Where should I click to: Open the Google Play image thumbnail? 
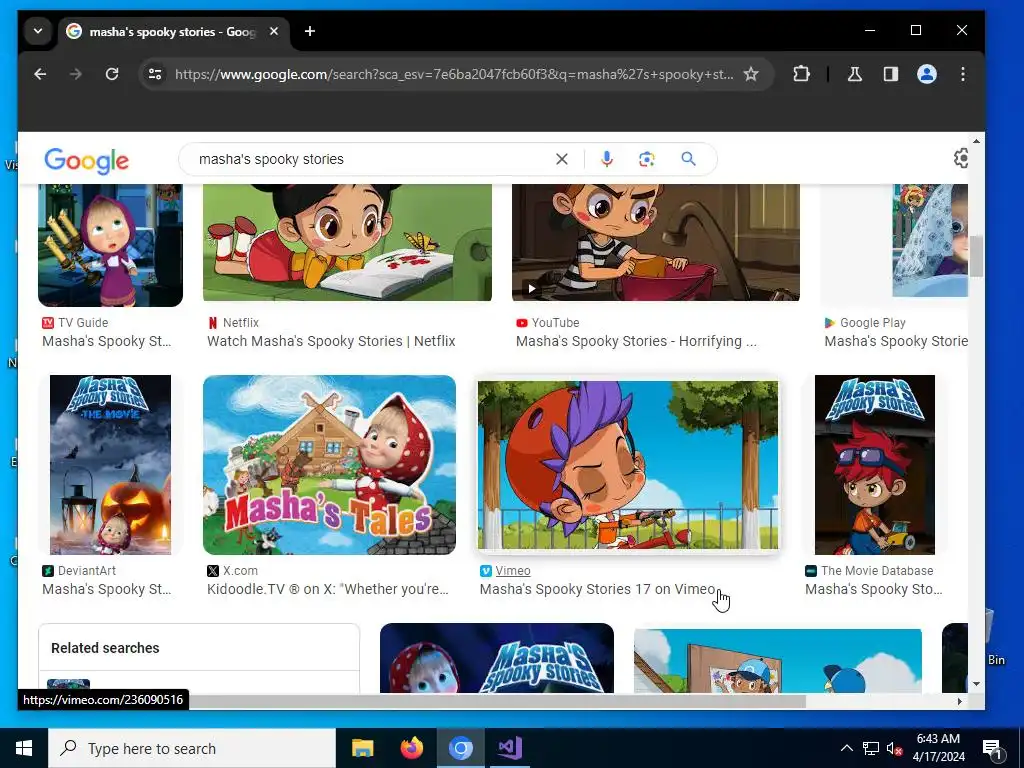930,240
